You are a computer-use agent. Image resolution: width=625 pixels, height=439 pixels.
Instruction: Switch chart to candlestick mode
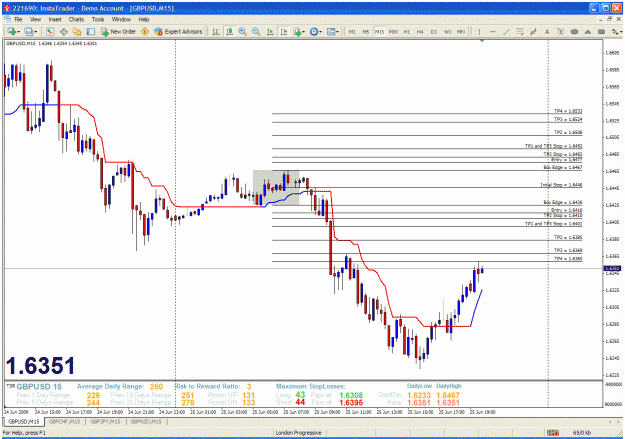click(229, 31)
